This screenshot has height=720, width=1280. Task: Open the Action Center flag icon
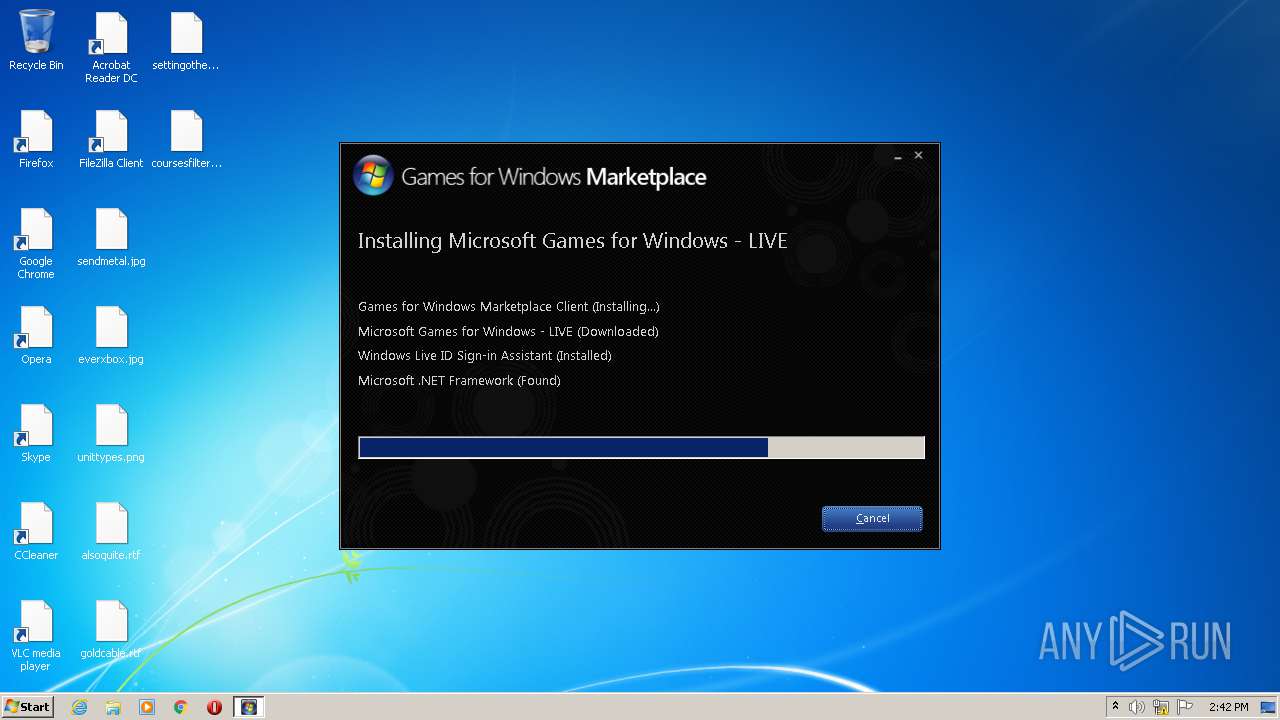(x=1185, y=707)
